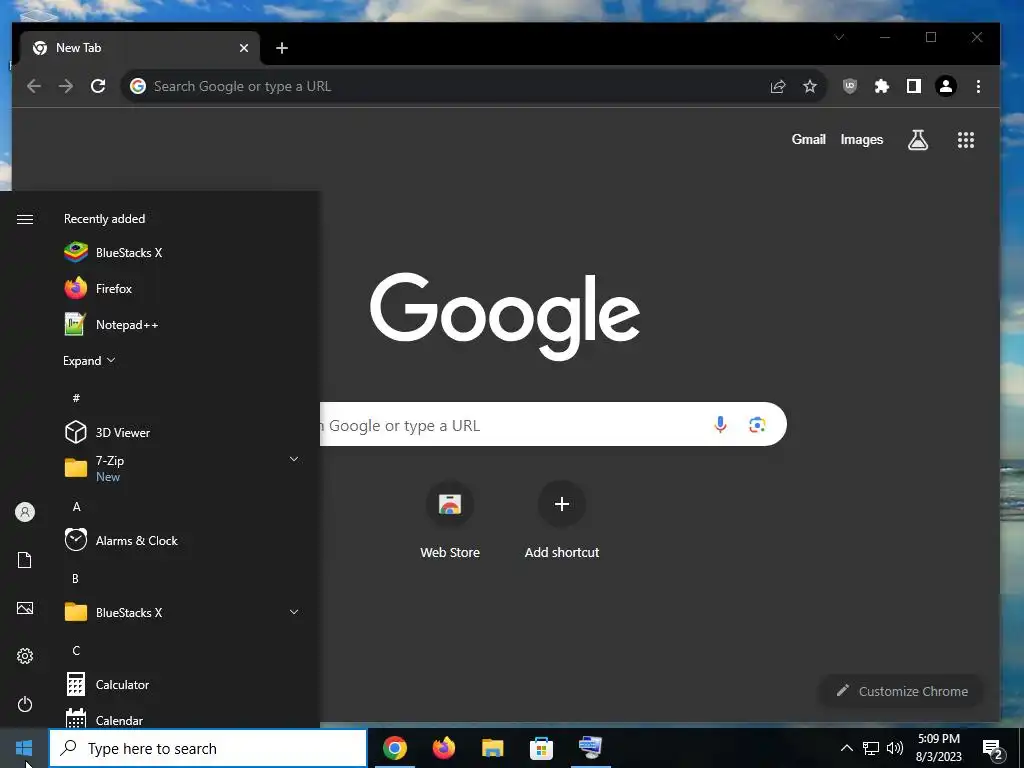The width and height of the screenshot is (1024, 768).
Task: Open the network status tray icon
Action: click(x=871, y=748)
